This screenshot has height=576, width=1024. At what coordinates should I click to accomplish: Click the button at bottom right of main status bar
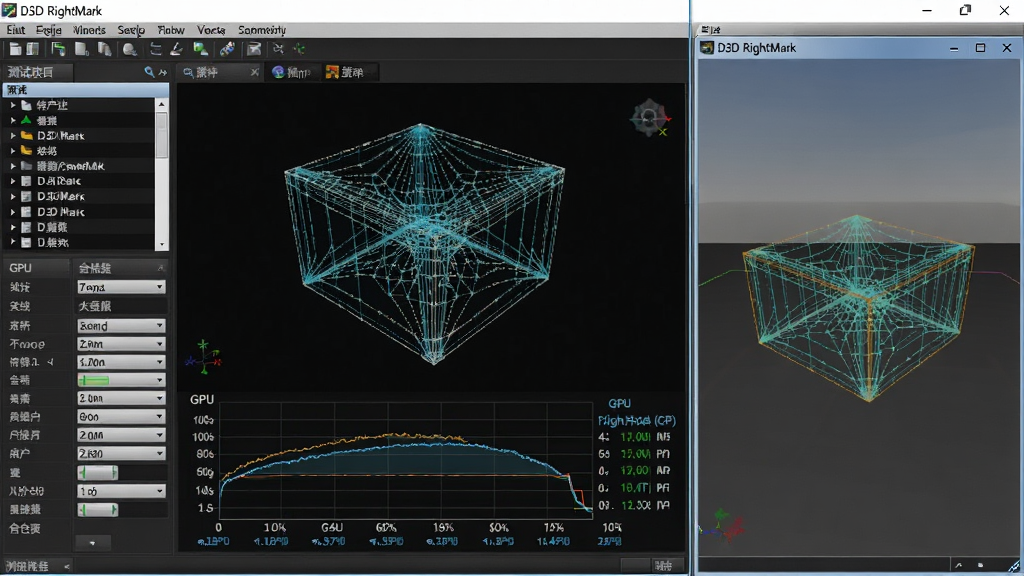click(666, 566)
